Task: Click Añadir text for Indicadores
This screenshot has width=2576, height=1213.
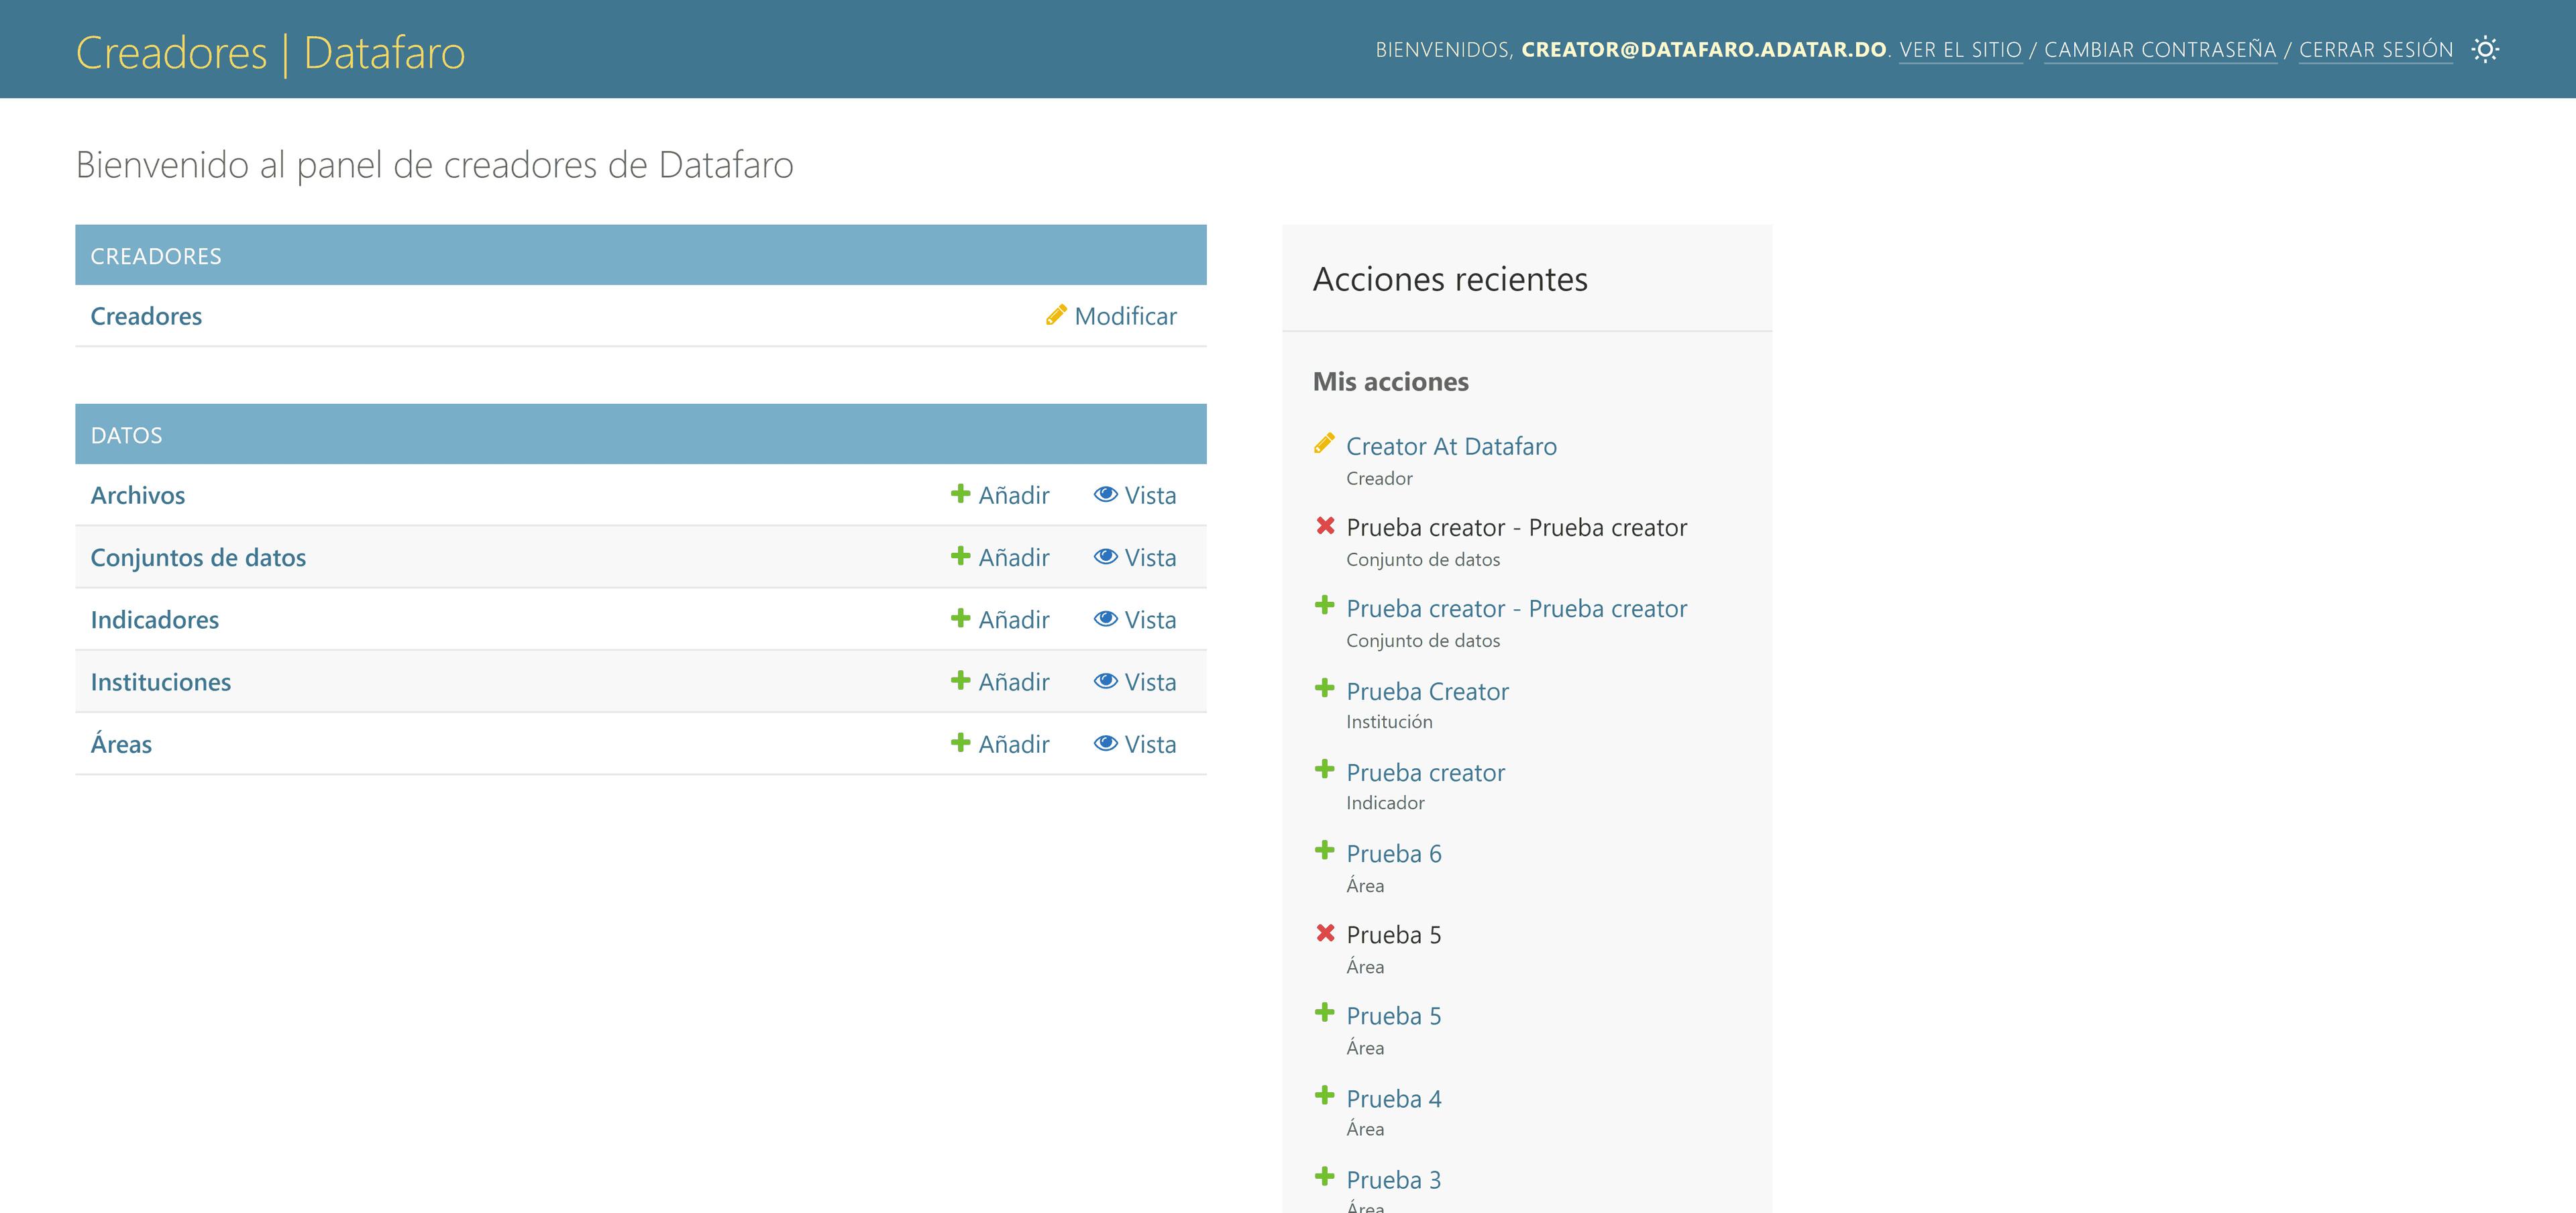Action: pos(1014,620)
